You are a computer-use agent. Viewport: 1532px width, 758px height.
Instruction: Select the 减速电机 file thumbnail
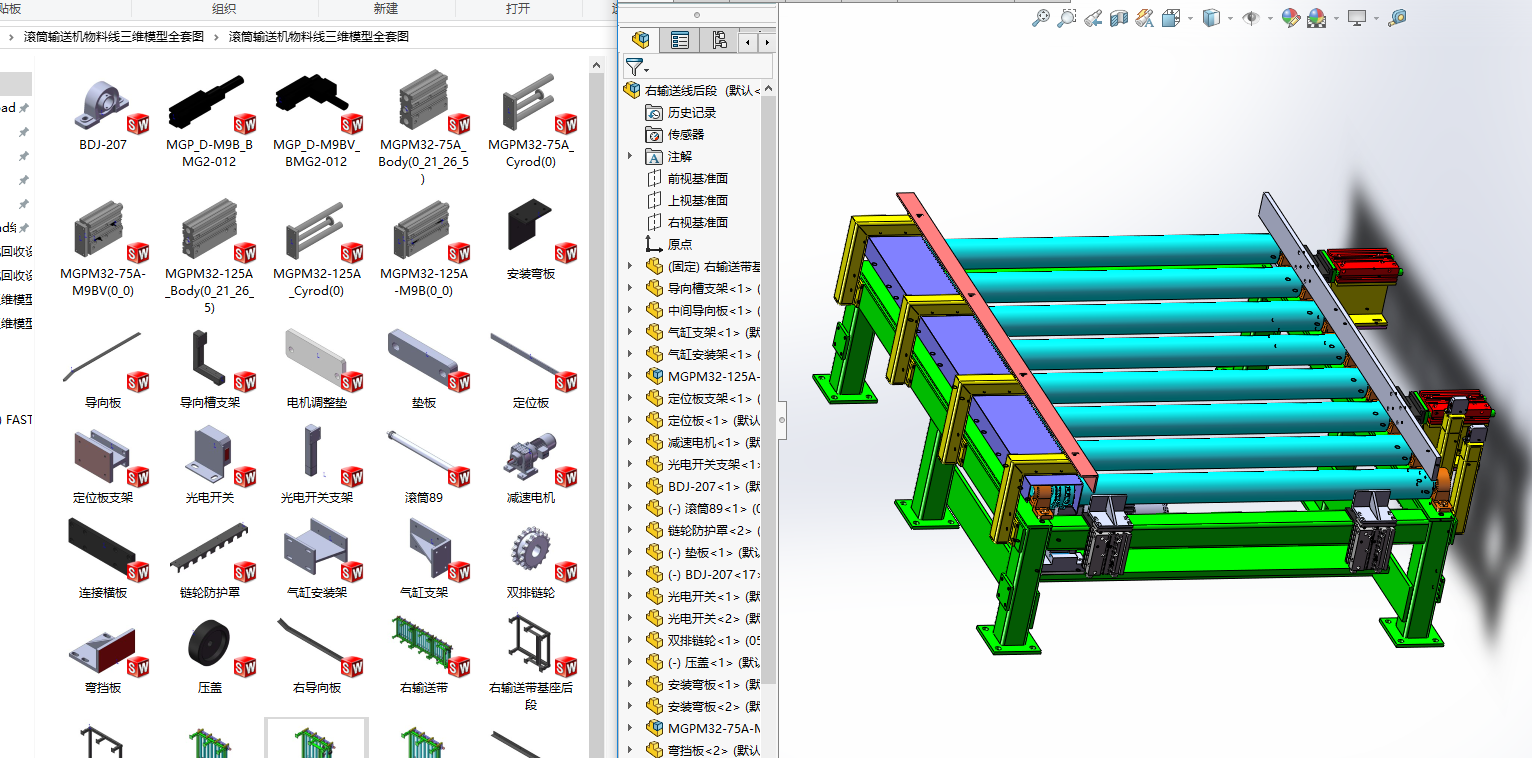coord(531,462)
